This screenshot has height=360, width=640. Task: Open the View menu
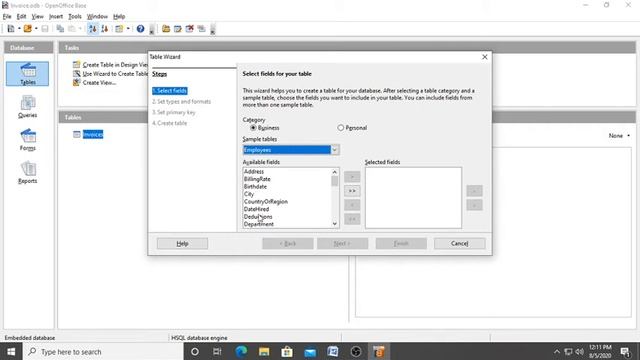click(x=38, y=16)
